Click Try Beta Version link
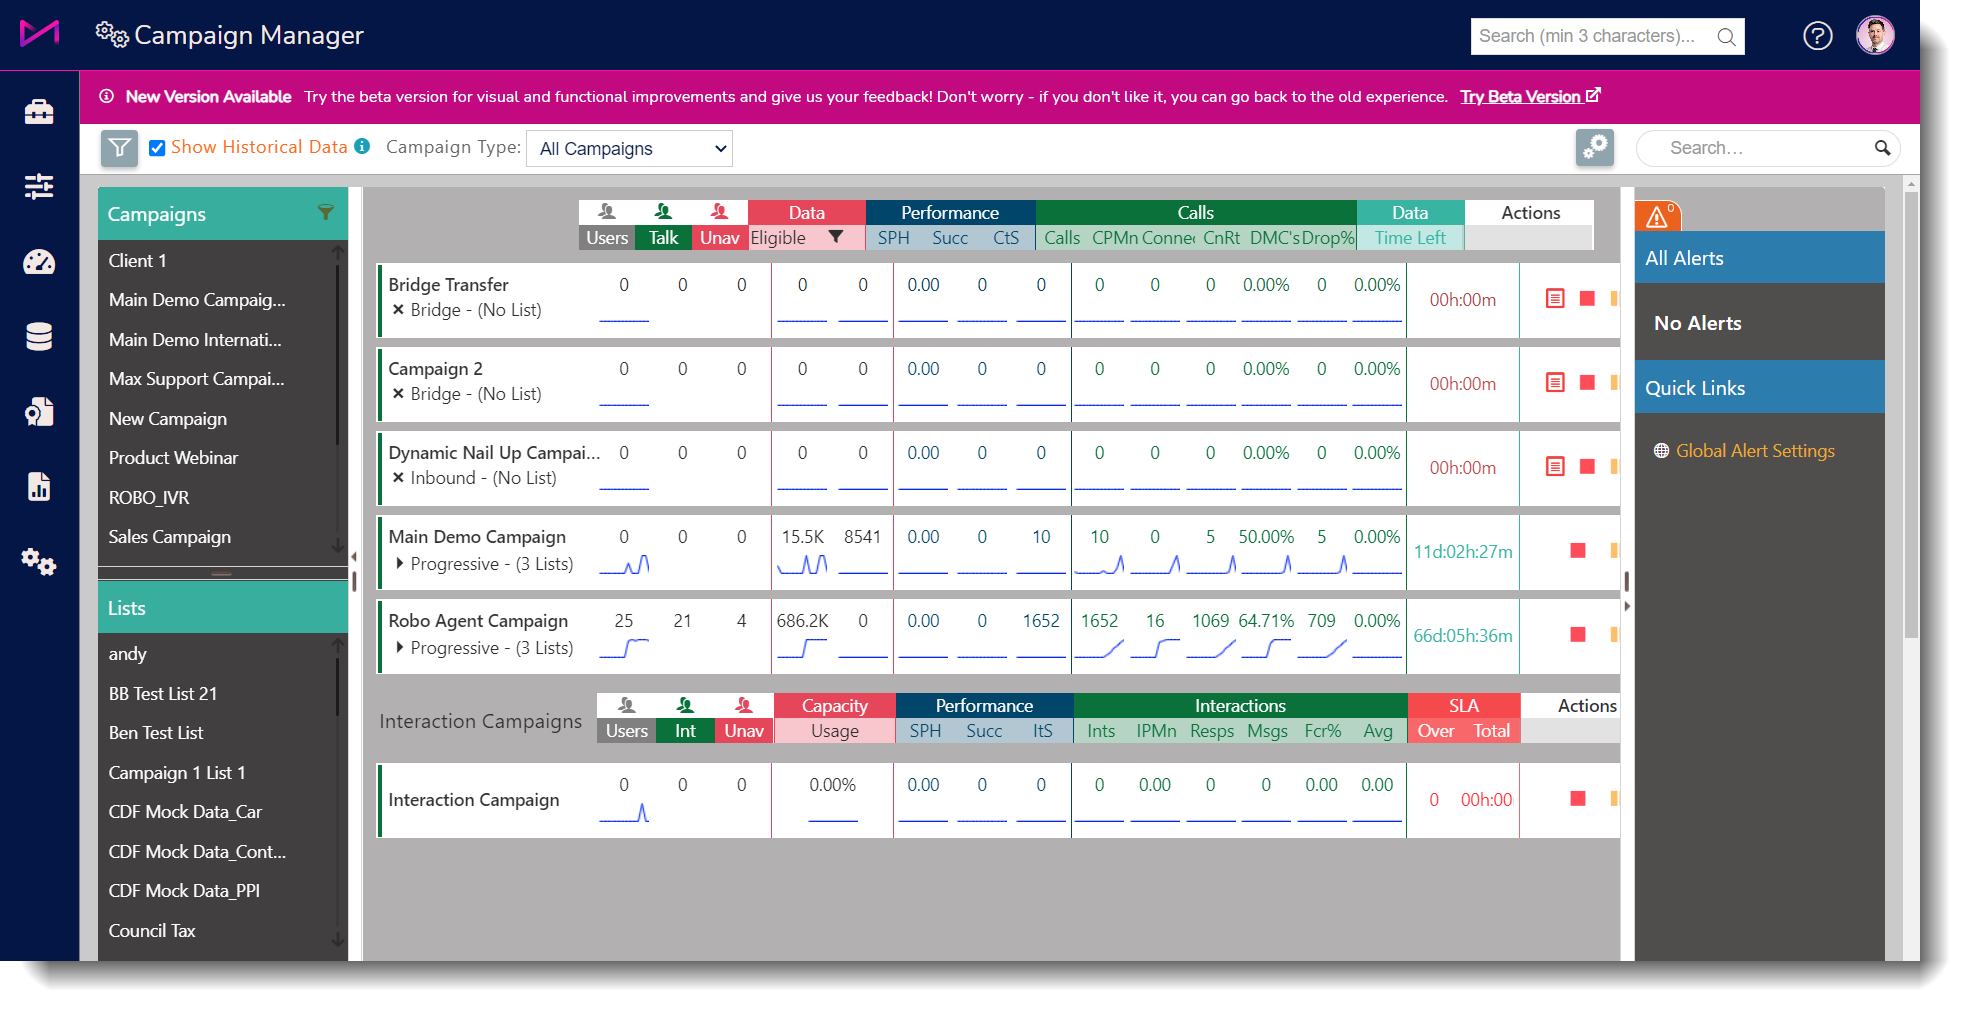The height and width of the screenshot is (1011, 1970). coord(1530,96)
